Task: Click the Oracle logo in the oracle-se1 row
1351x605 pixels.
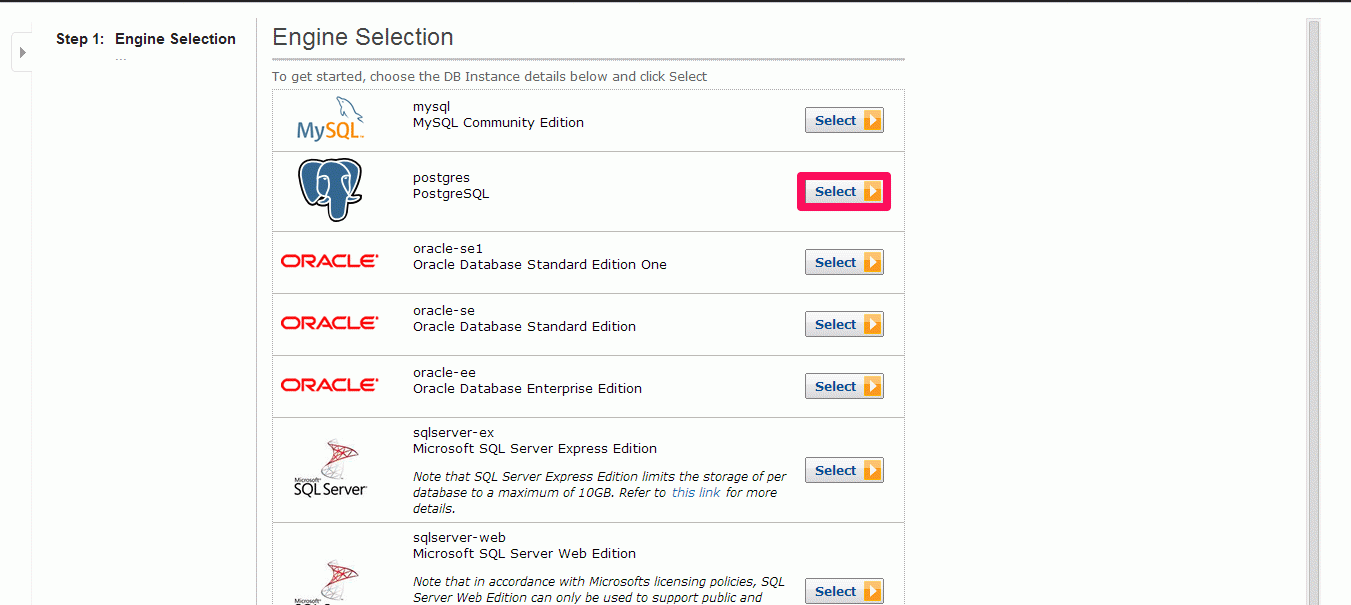Action: [x=330, y=261]
